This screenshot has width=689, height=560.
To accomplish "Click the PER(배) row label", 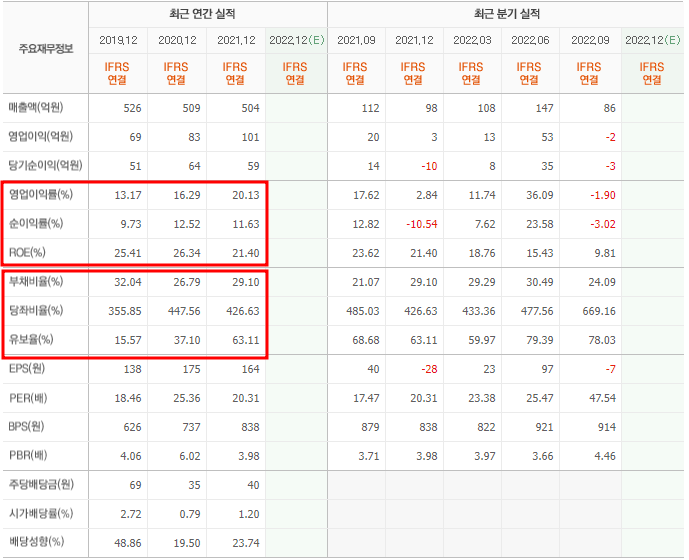I will coord(28,398).
